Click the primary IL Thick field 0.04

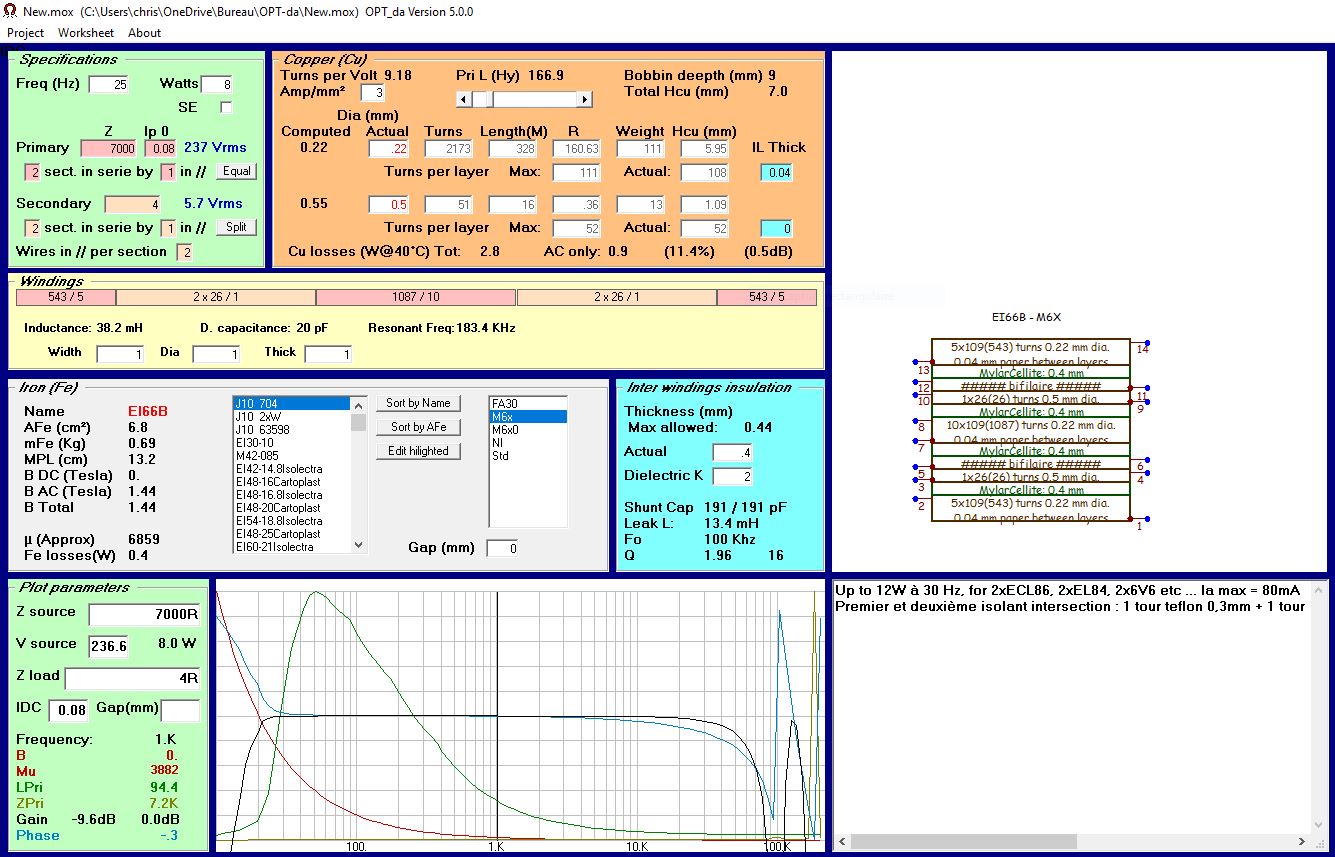click(x=776, y=172)
